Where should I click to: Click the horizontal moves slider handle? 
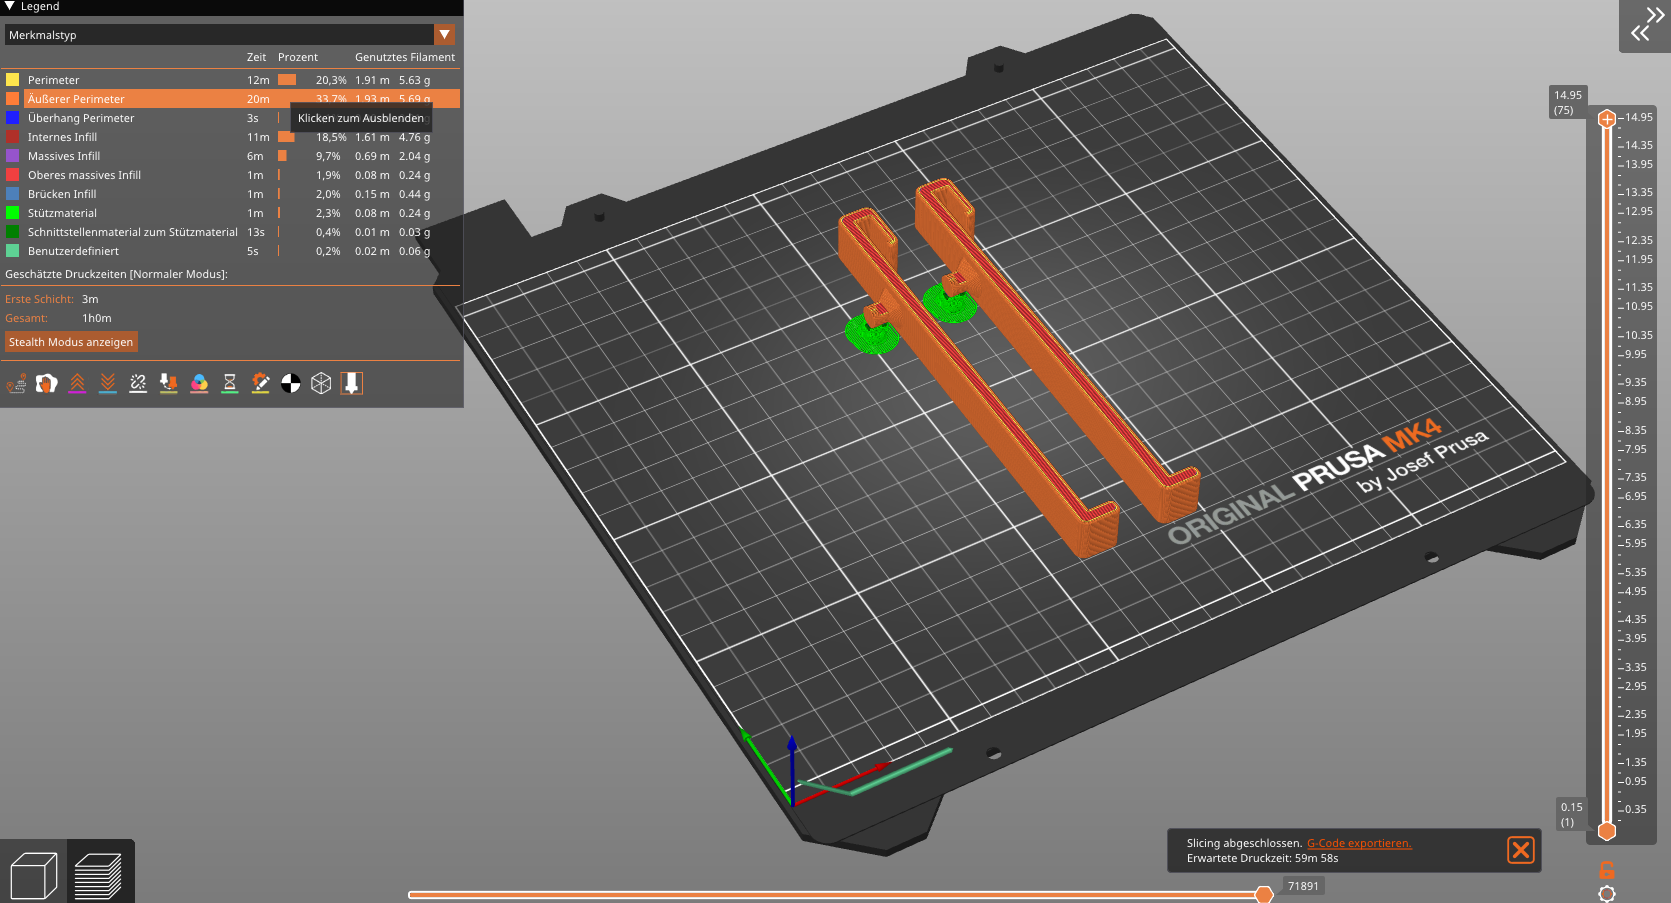(1264, 894)
